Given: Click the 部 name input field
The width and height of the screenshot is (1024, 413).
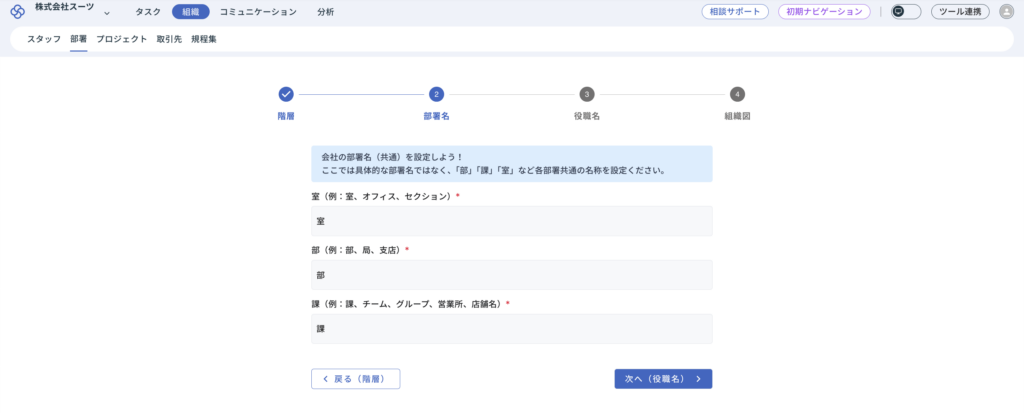Looking at the screenshot, I should [x=511, y=275].
